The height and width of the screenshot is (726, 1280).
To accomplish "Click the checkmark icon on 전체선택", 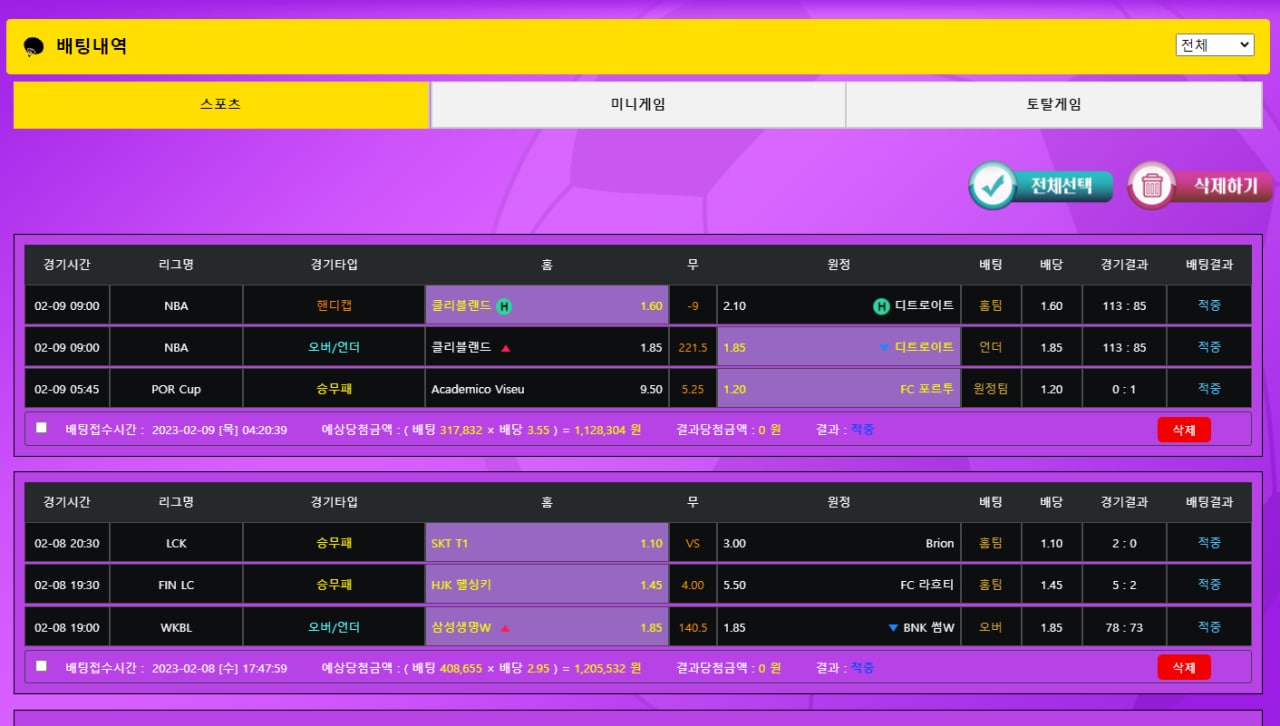I will 992,186.
